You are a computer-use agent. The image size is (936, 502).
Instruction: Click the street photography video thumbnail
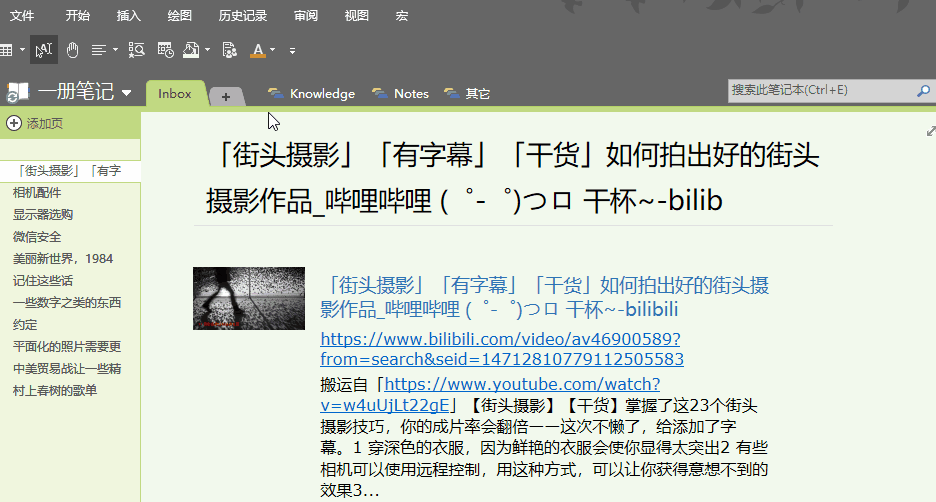(x=249, y=298)
